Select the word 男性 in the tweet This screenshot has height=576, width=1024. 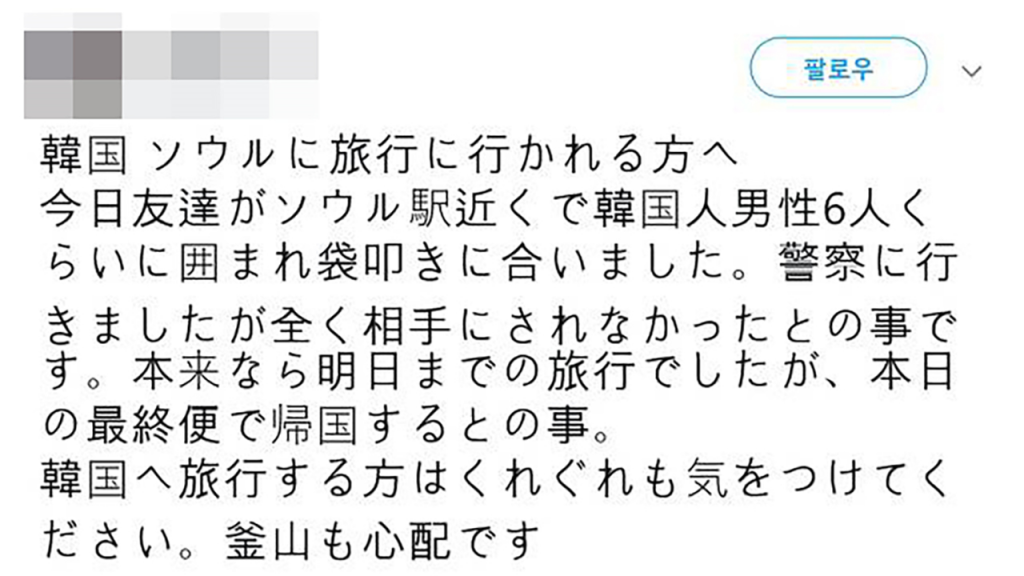pos(758,212)
